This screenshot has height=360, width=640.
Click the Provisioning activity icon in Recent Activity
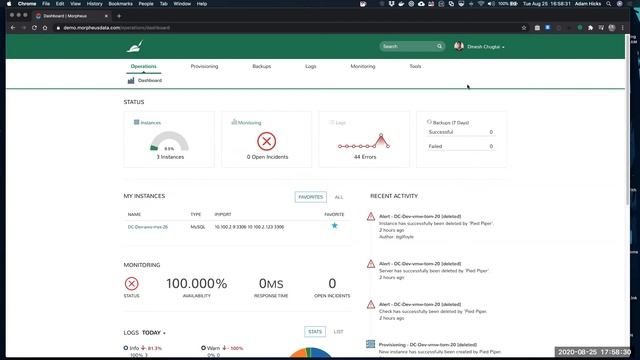tap(371, 344)
